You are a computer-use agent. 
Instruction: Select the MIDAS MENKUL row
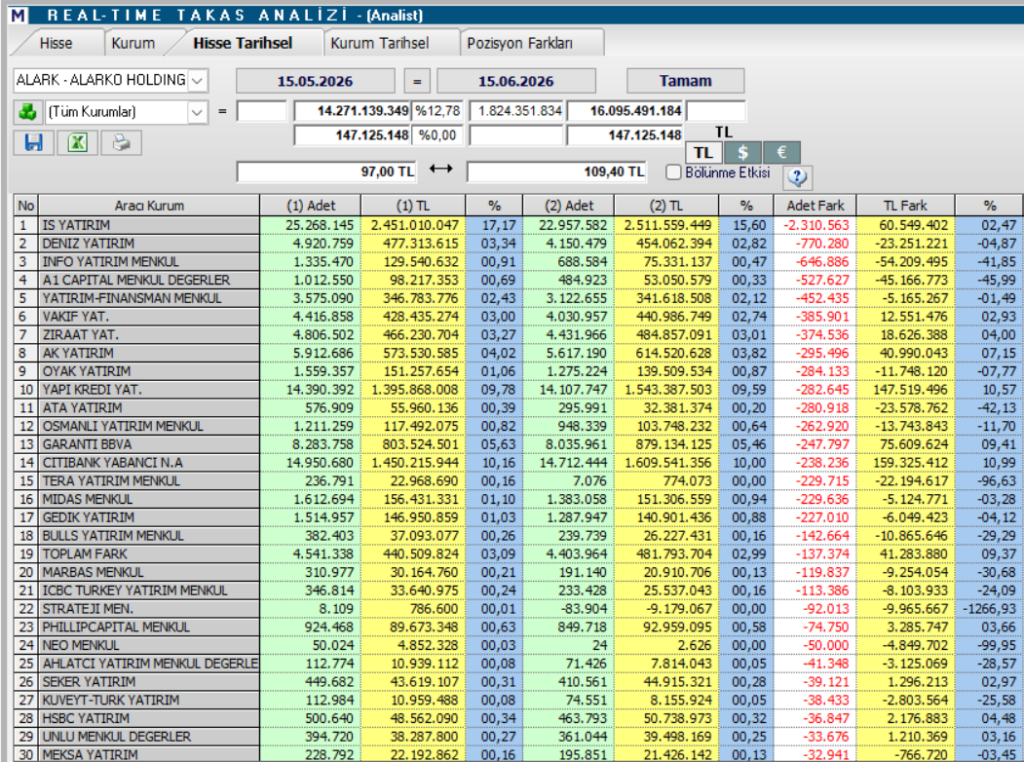pyautogui.click(x=519, y=500)
